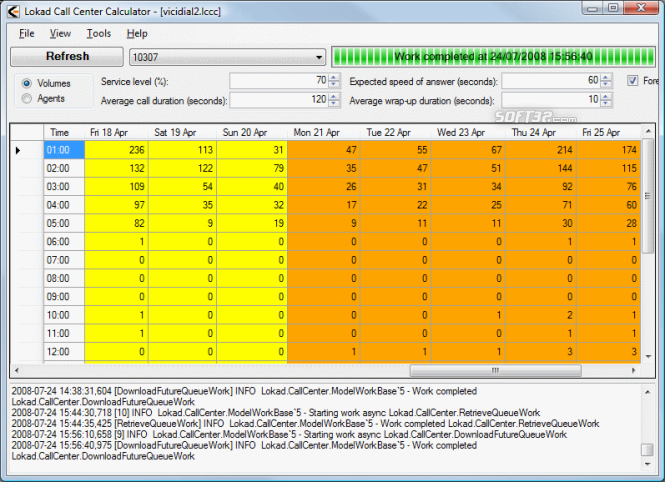665x482 pixels.
Task: Click the cell with value 109
Action: pos(116,187)
